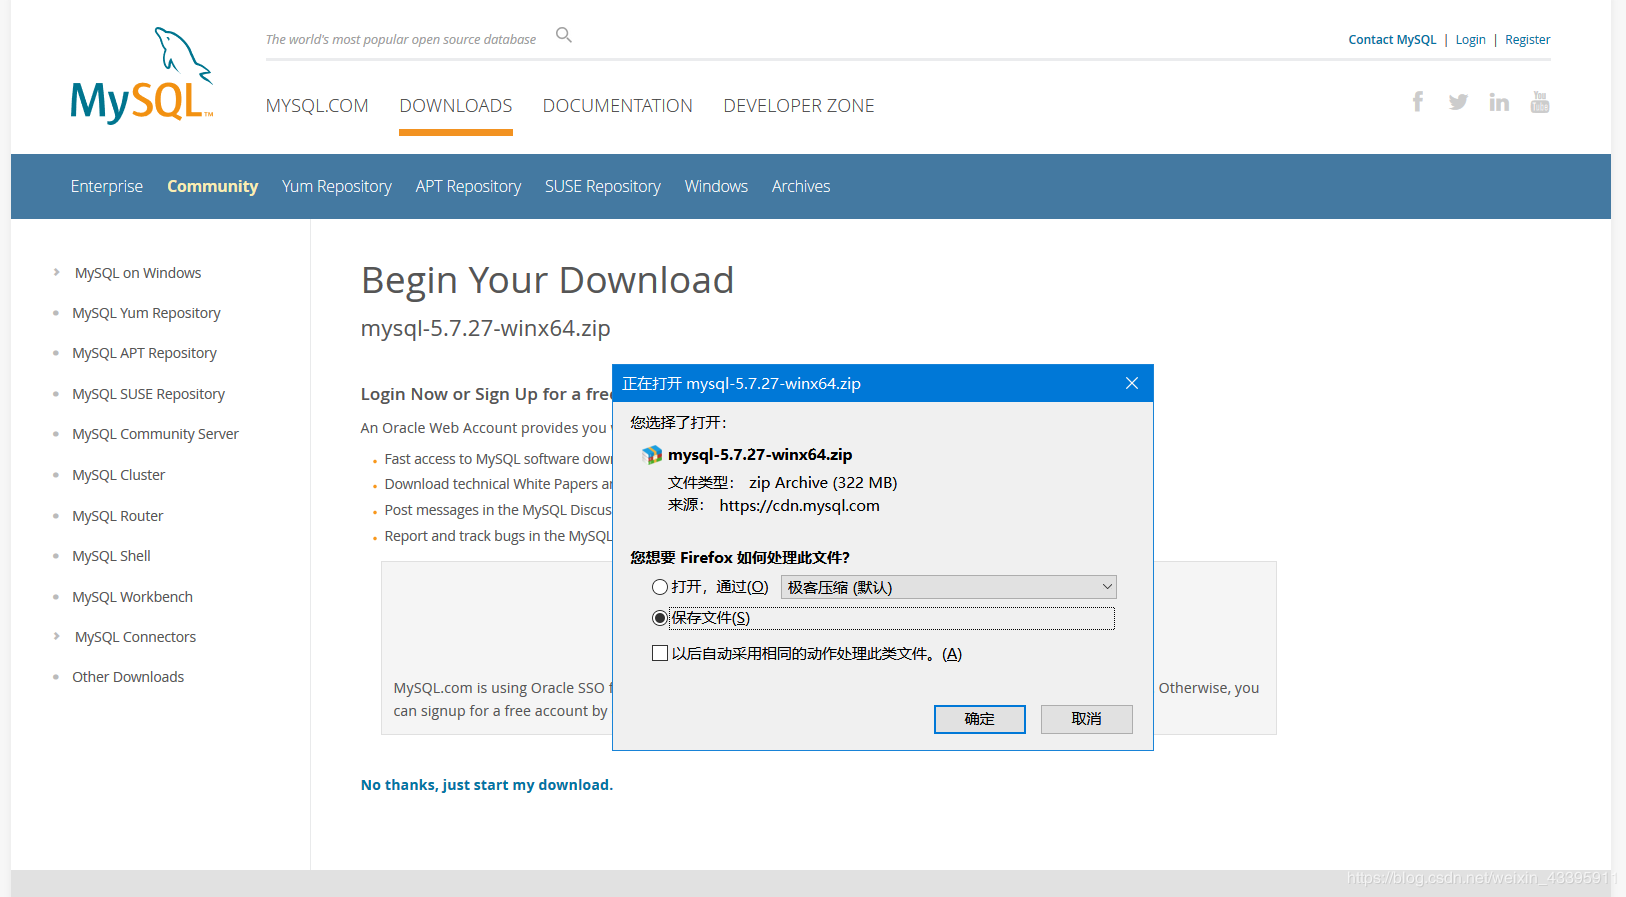Click the MySQL dolphin logo
The height and width of the screenshot is (897, 1626).
click(x=142, y=76)
